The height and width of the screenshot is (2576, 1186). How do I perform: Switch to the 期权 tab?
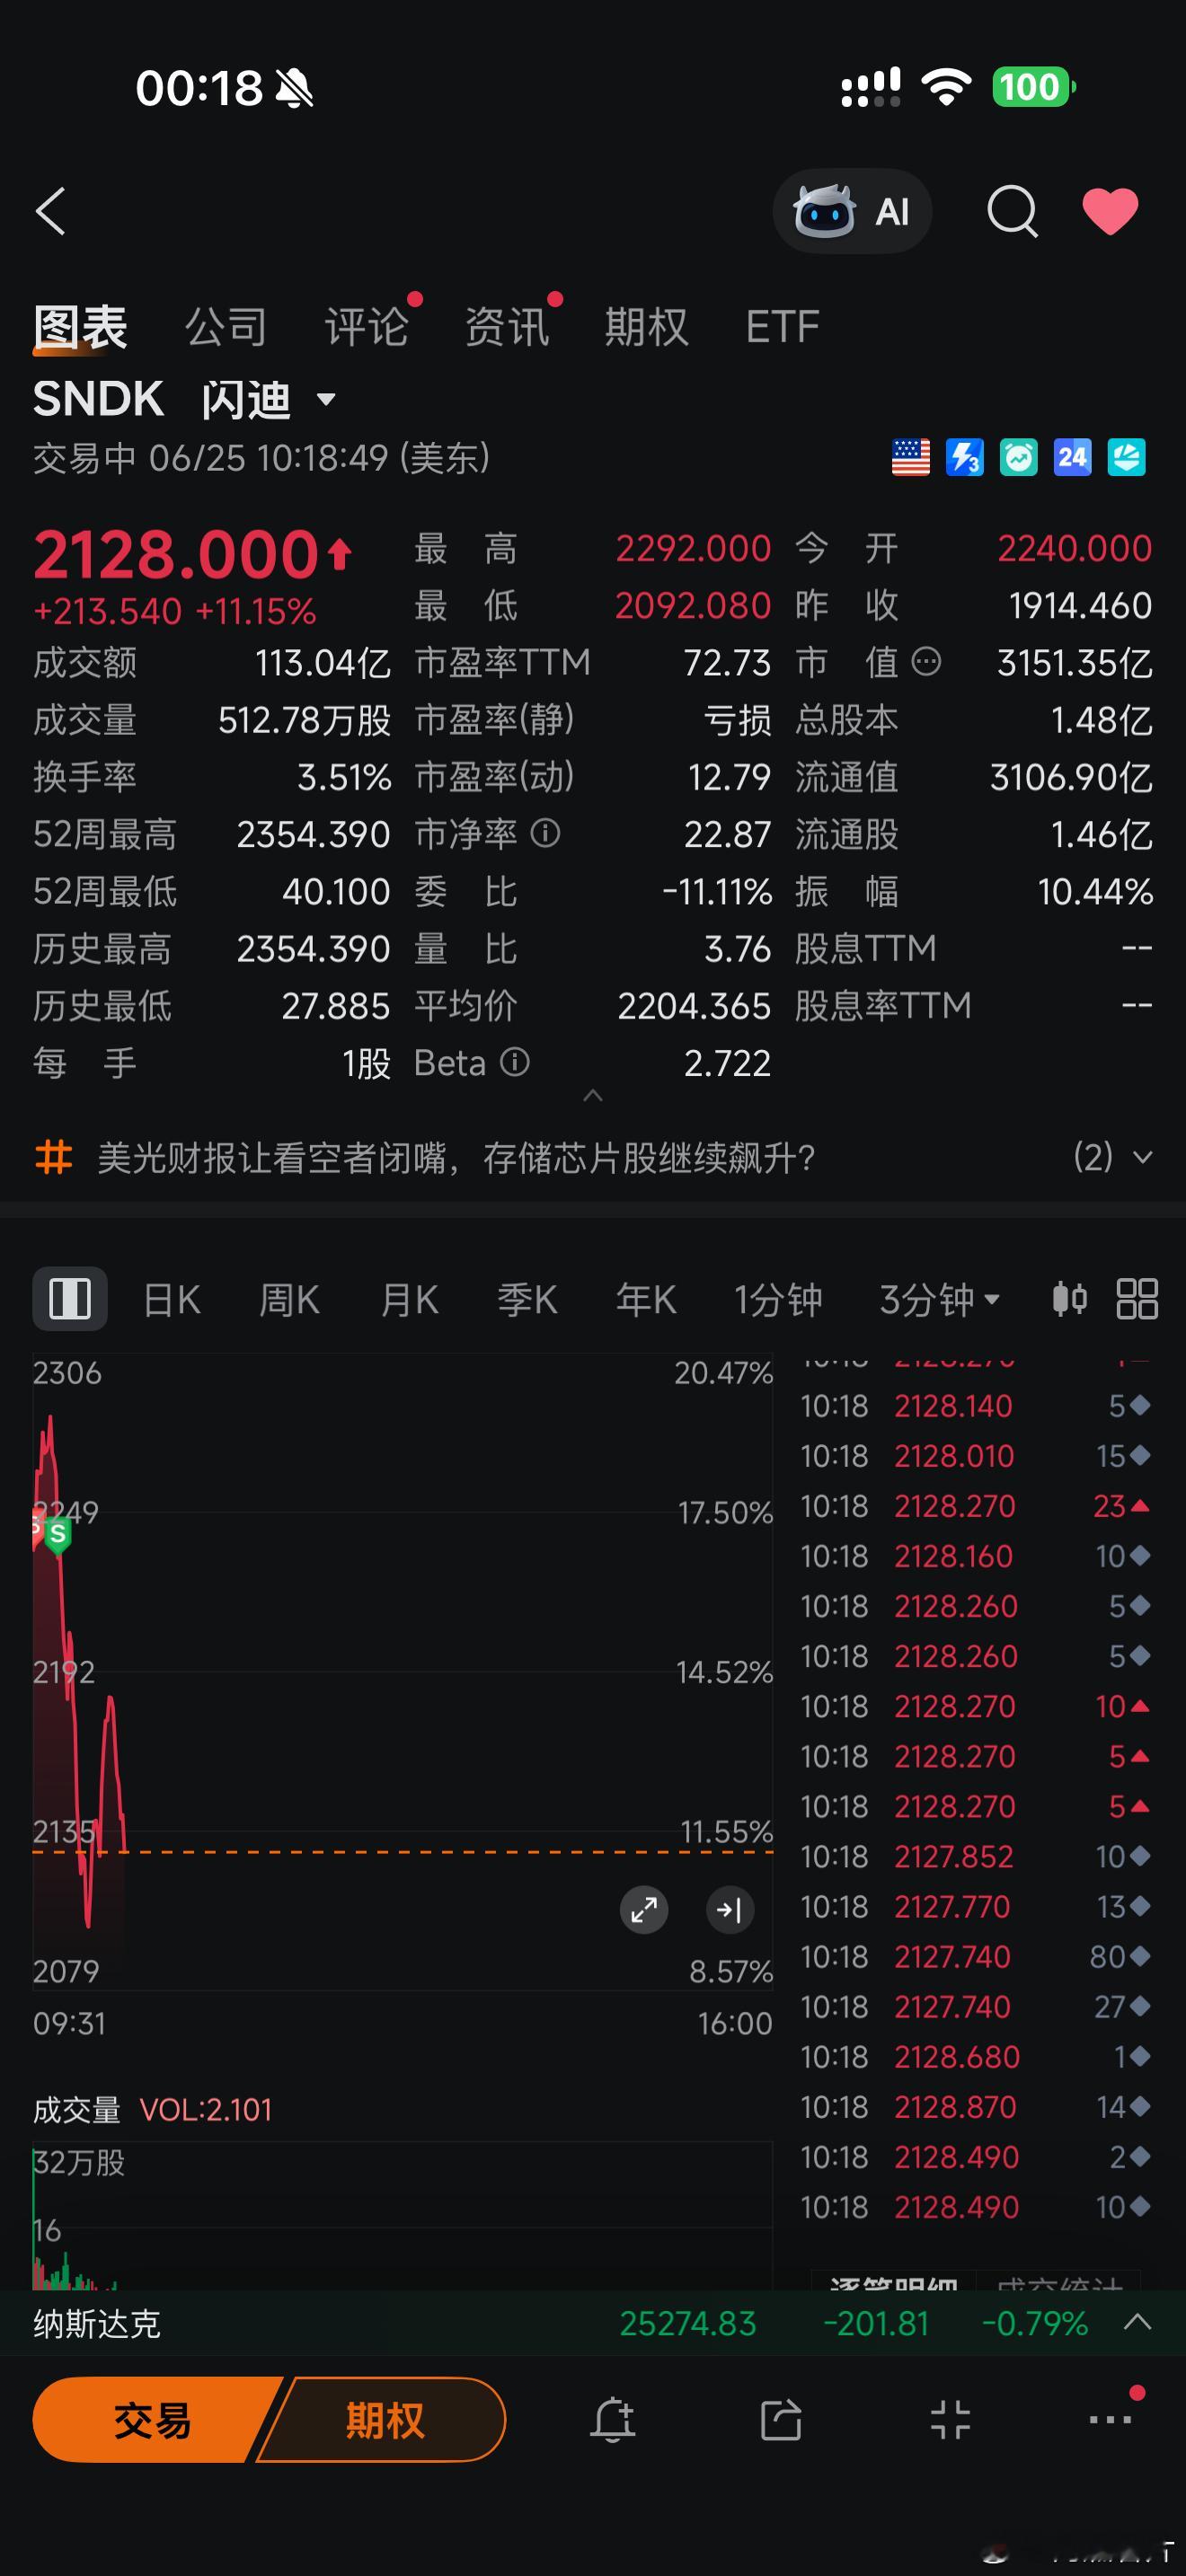tap(647, 327)
